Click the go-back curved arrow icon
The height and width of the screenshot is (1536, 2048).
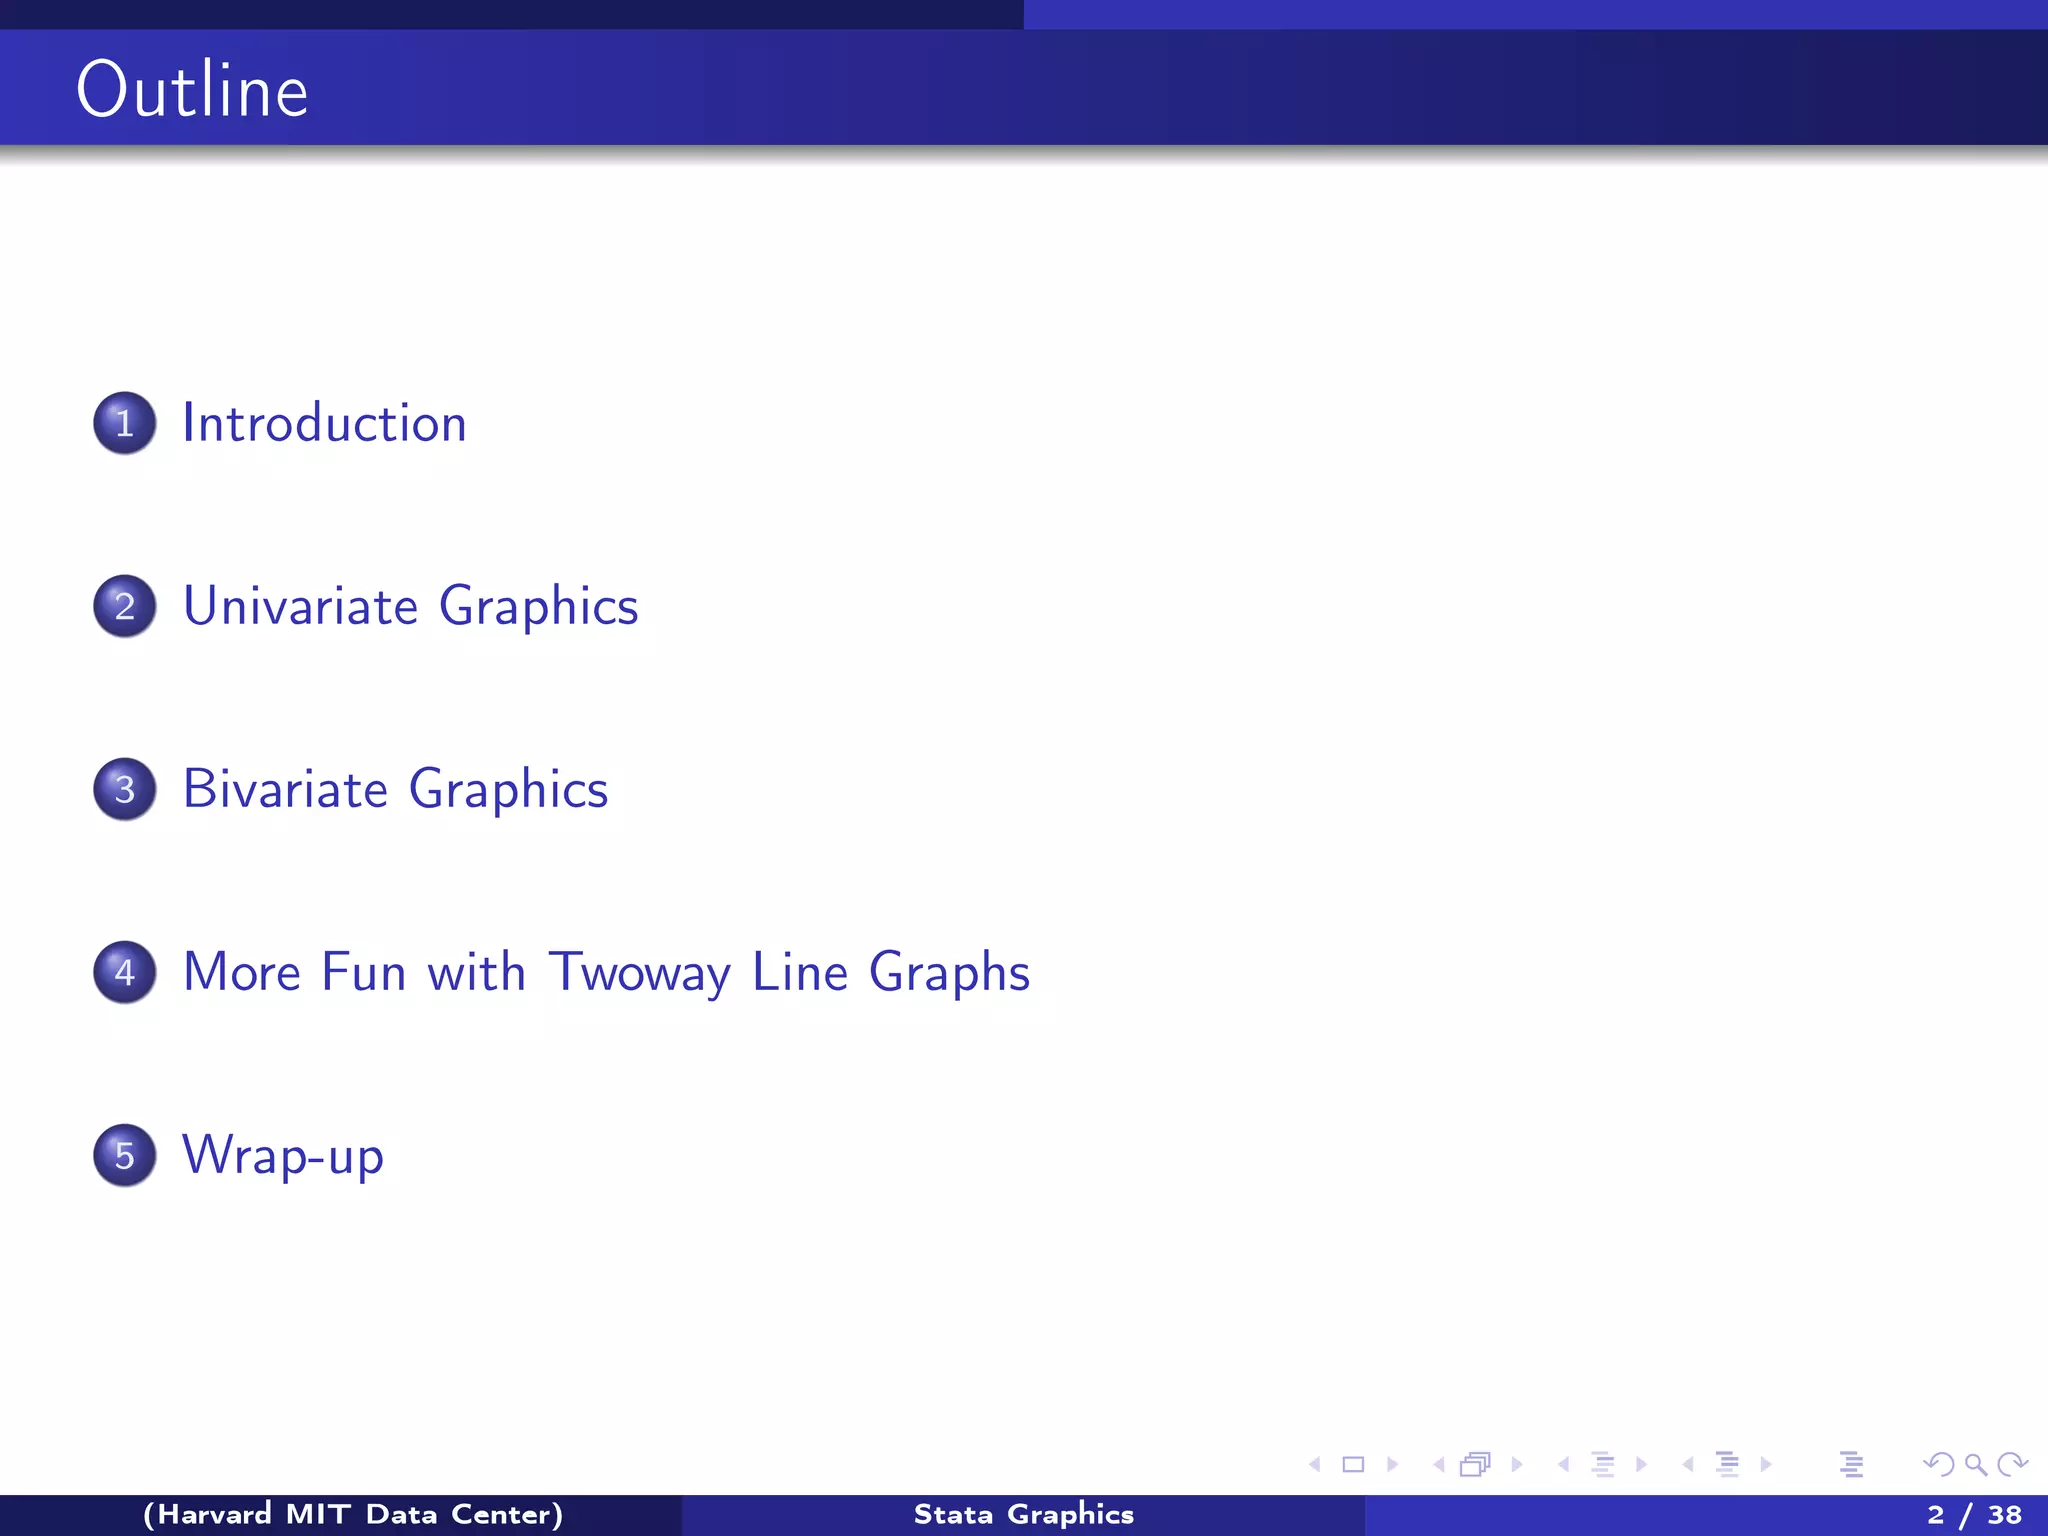[1938, 1464]
